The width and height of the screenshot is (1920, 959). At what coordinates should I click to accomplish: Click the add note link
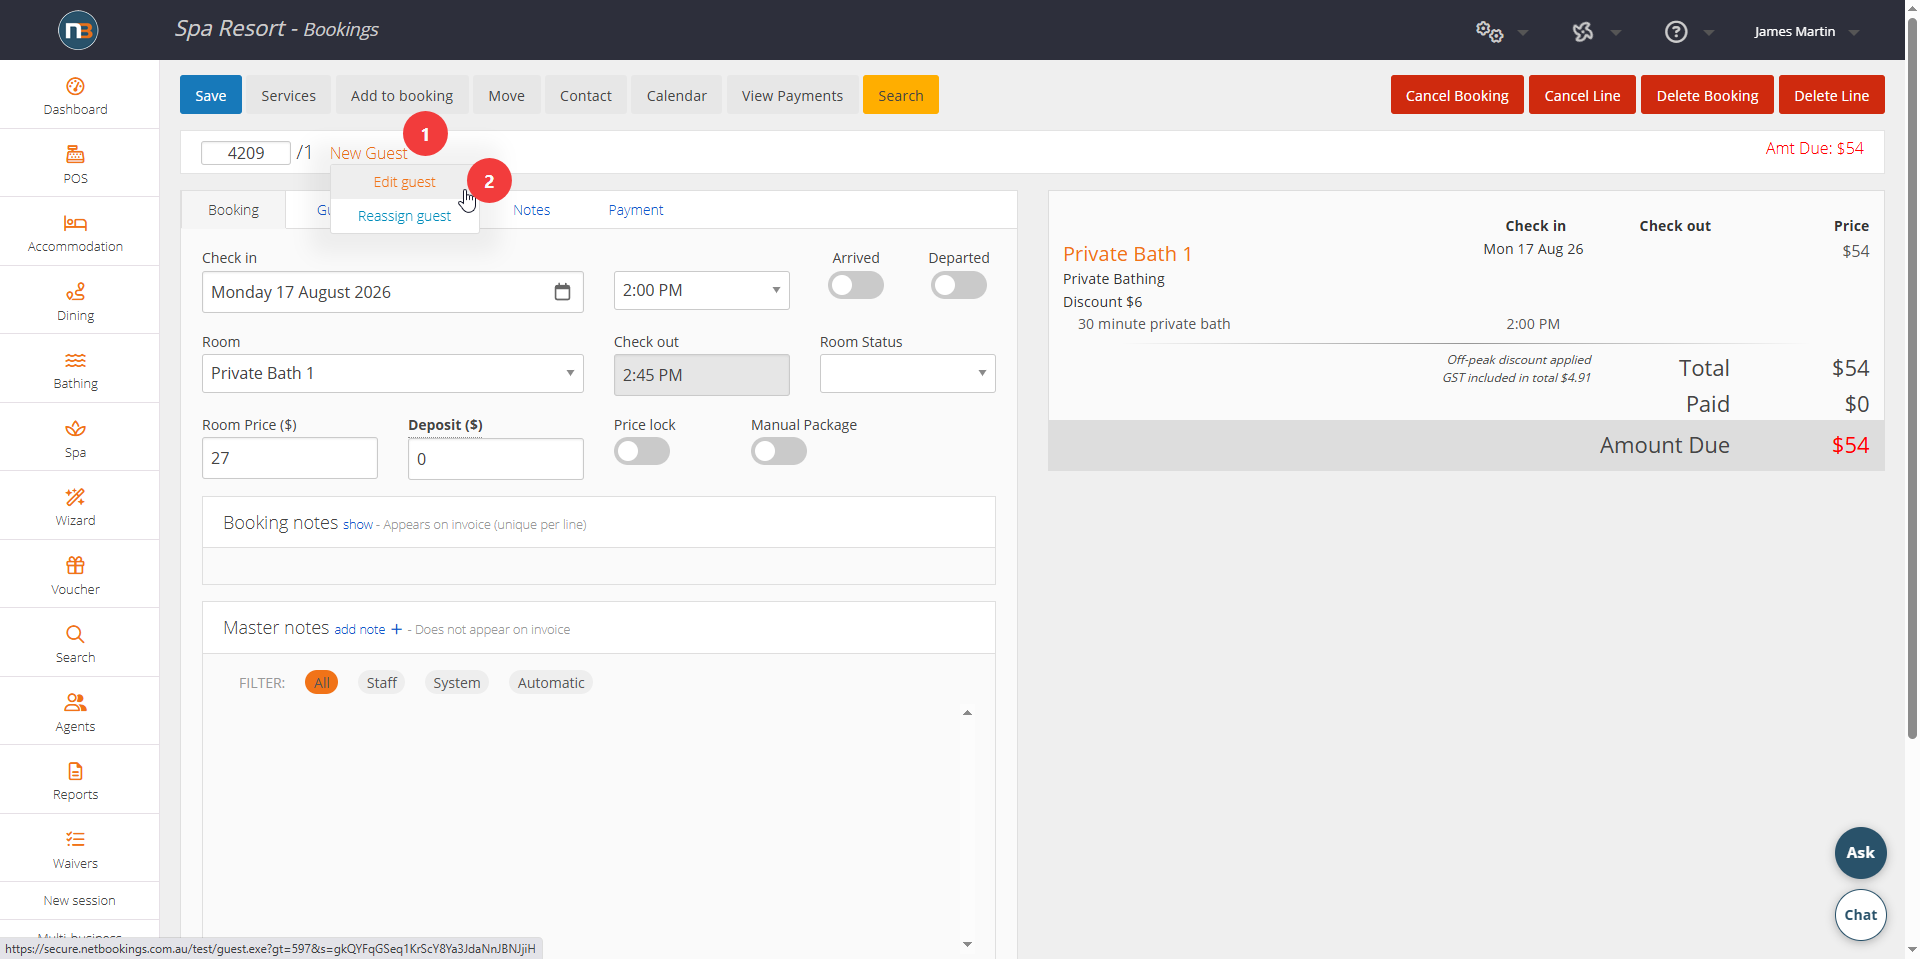[359, 629]
